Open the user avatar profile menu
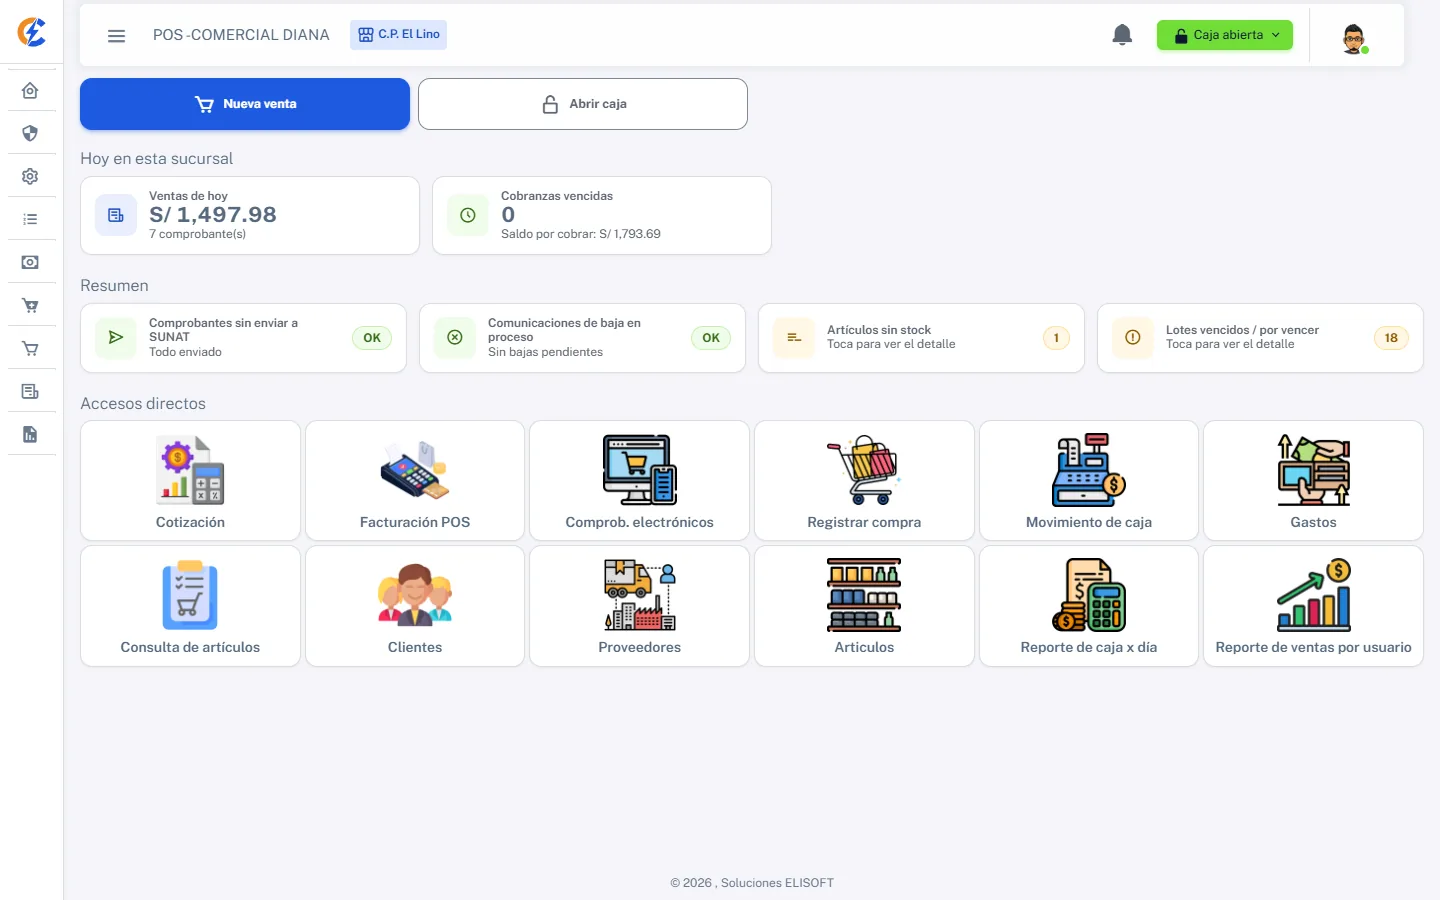1440x900 pixels. (x=1354, y=39)
